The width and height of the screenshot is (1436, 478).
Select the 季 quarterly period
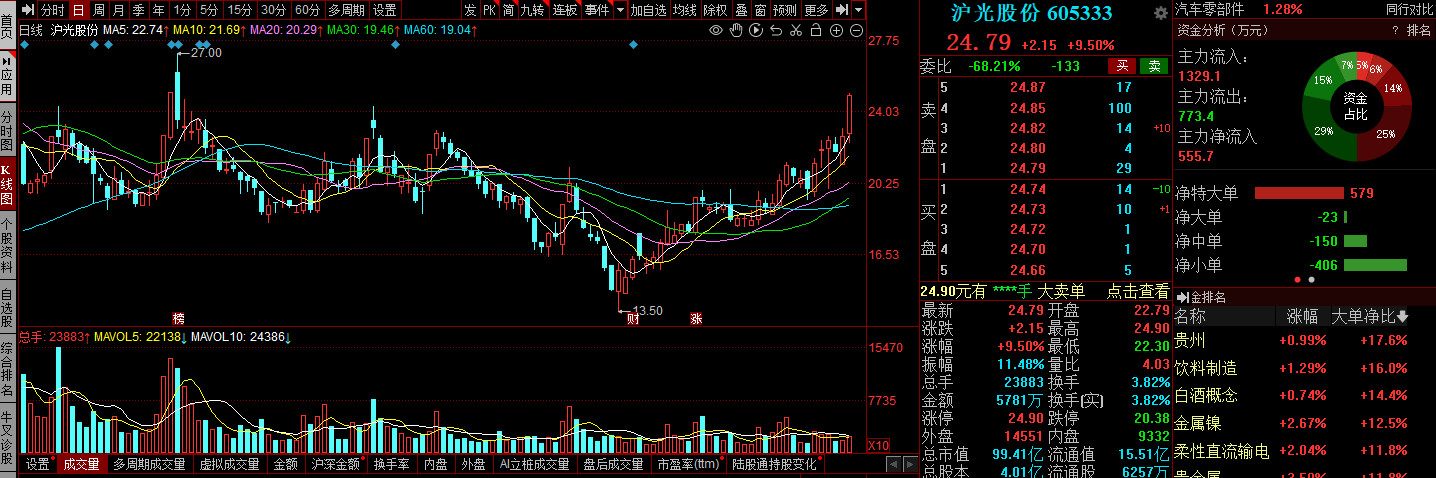139,10
